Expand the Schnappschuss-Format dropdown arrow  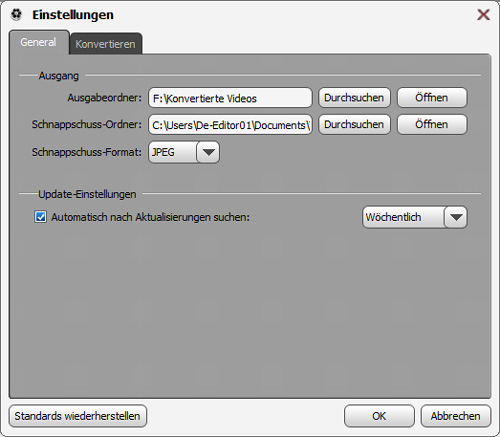tap(208, 152)
